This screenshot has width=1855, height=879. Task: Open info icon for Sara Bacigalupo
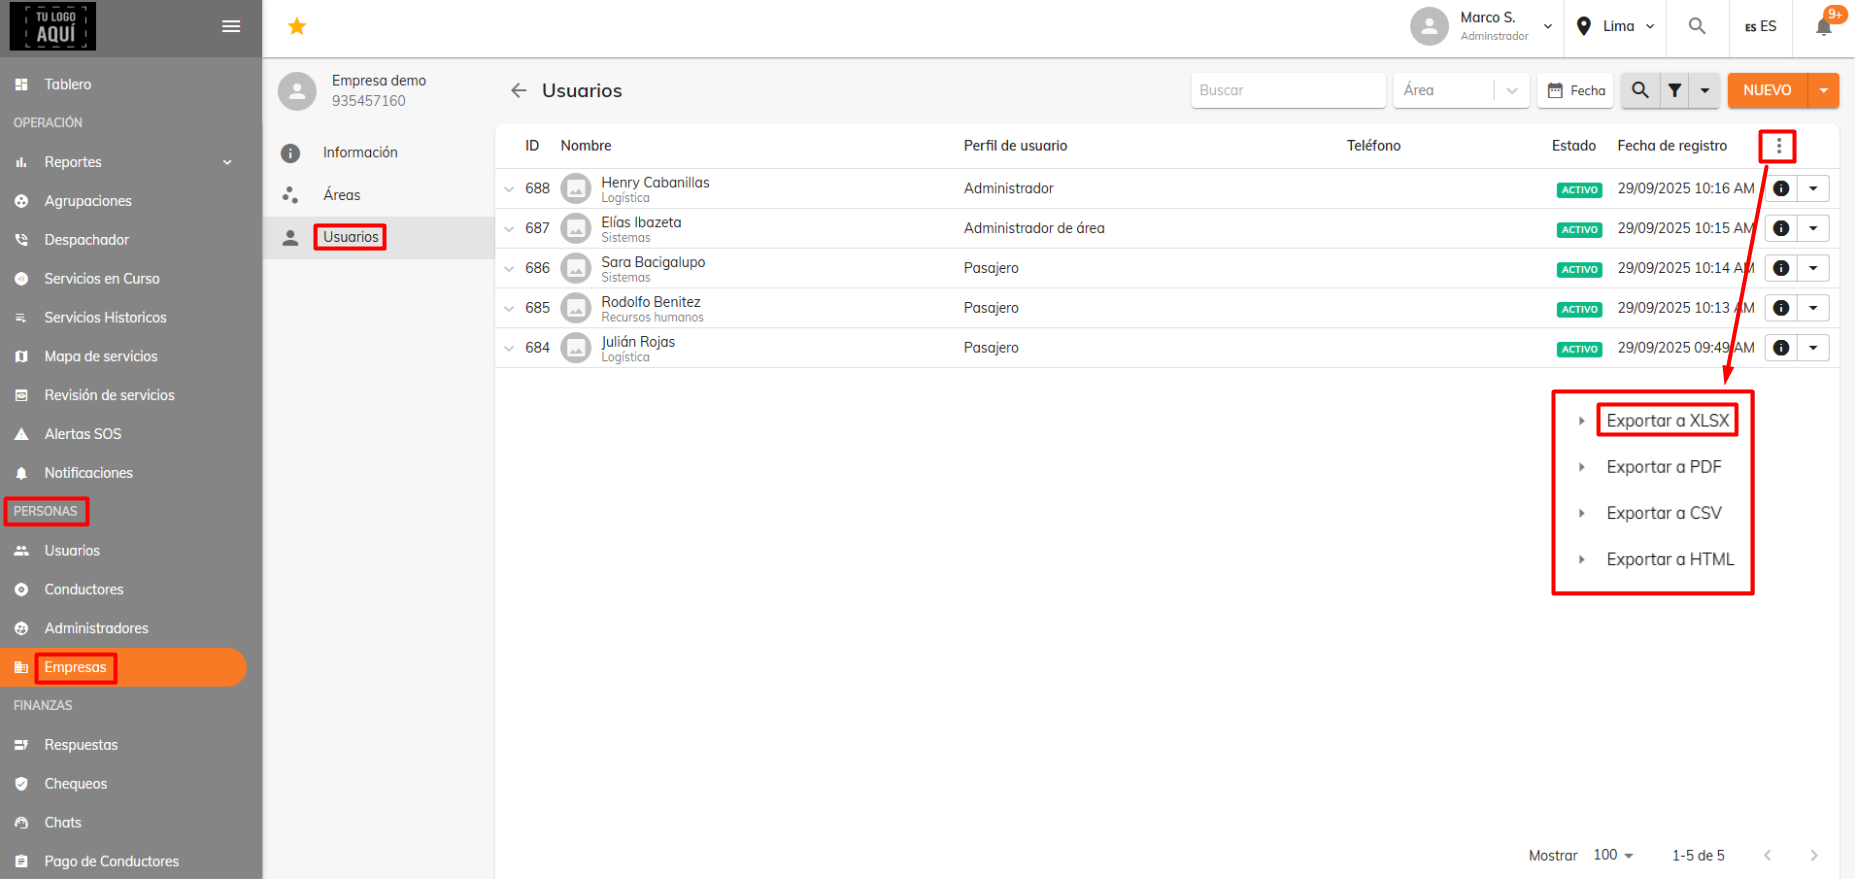1781,268
